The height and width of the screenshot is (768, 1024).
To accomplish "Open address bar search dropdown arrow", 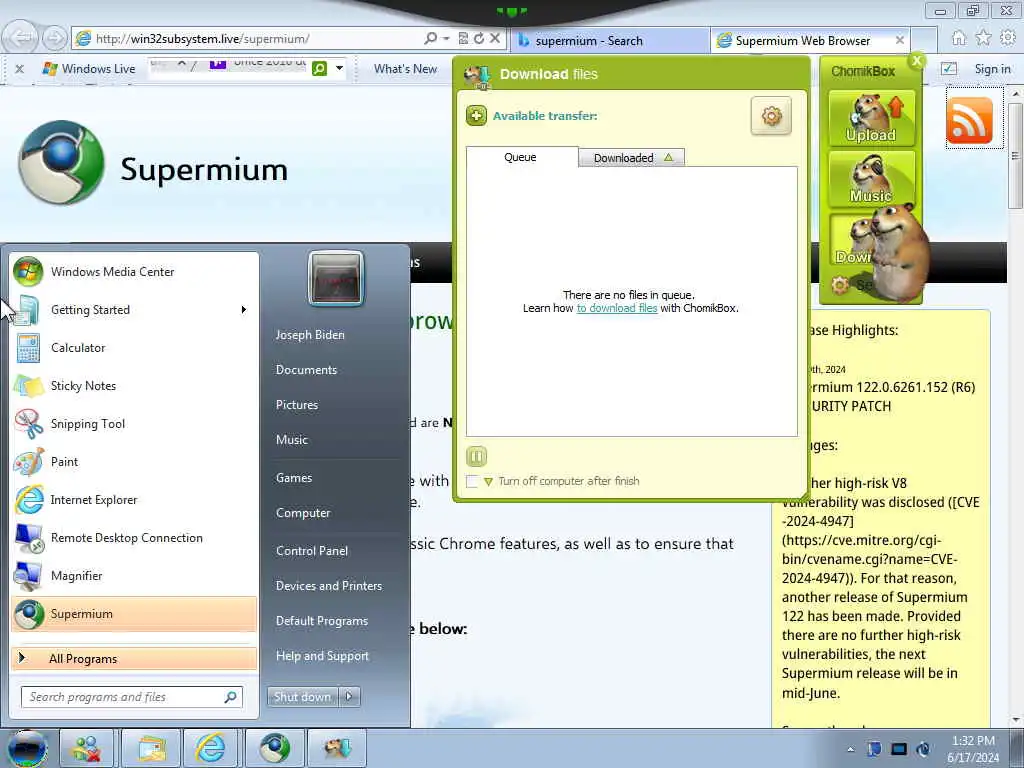I will (446, 39).
